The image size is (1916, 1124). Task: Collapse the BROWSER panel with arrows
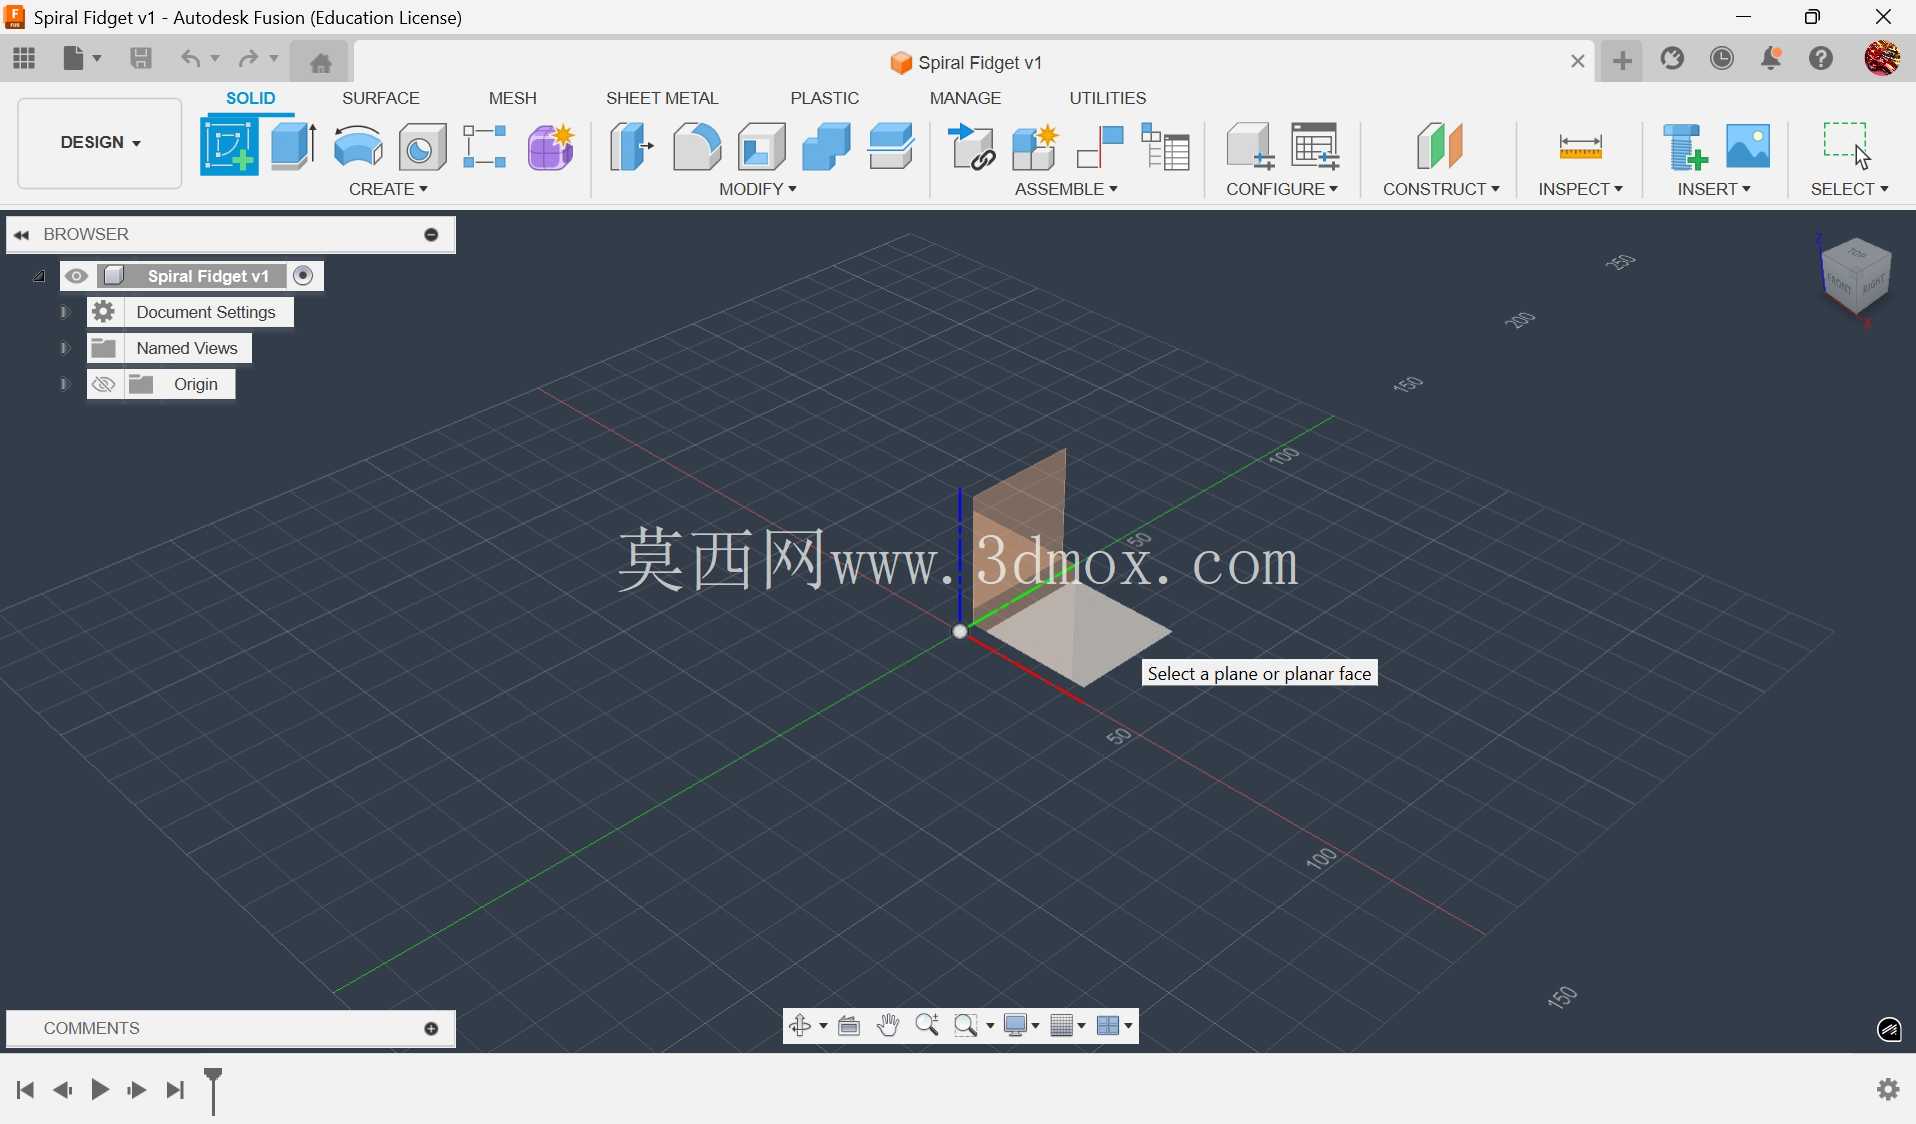click(x=22, y=235)
